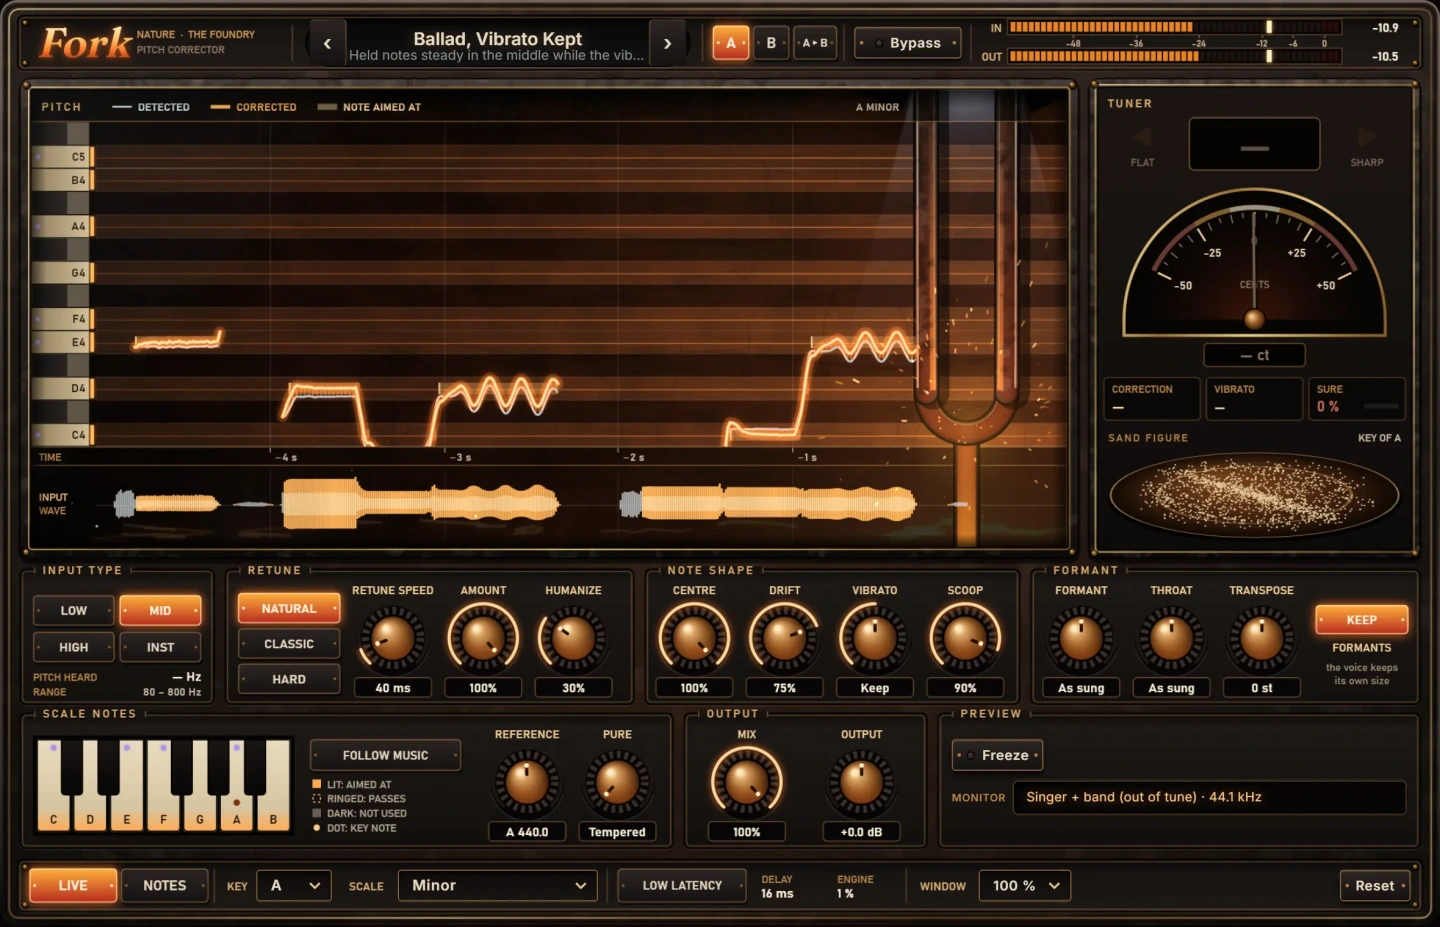Click the Humanize knob

(x=573, y=638)
